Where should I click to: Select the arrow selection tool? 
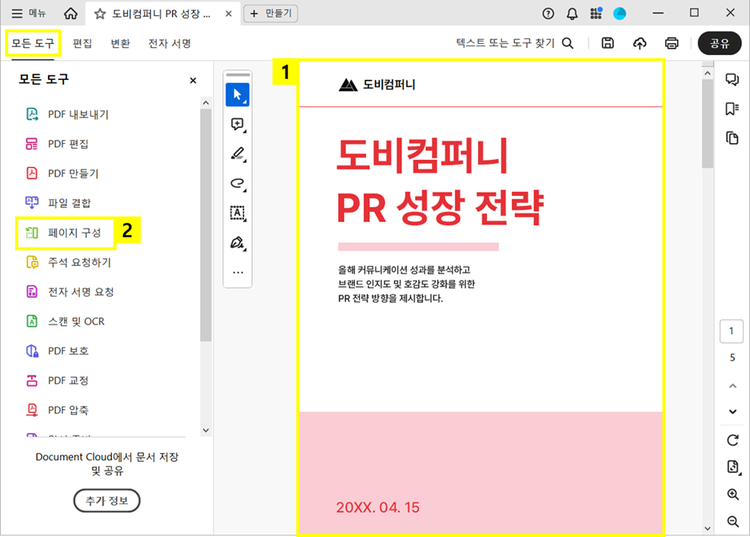[237, 95]
